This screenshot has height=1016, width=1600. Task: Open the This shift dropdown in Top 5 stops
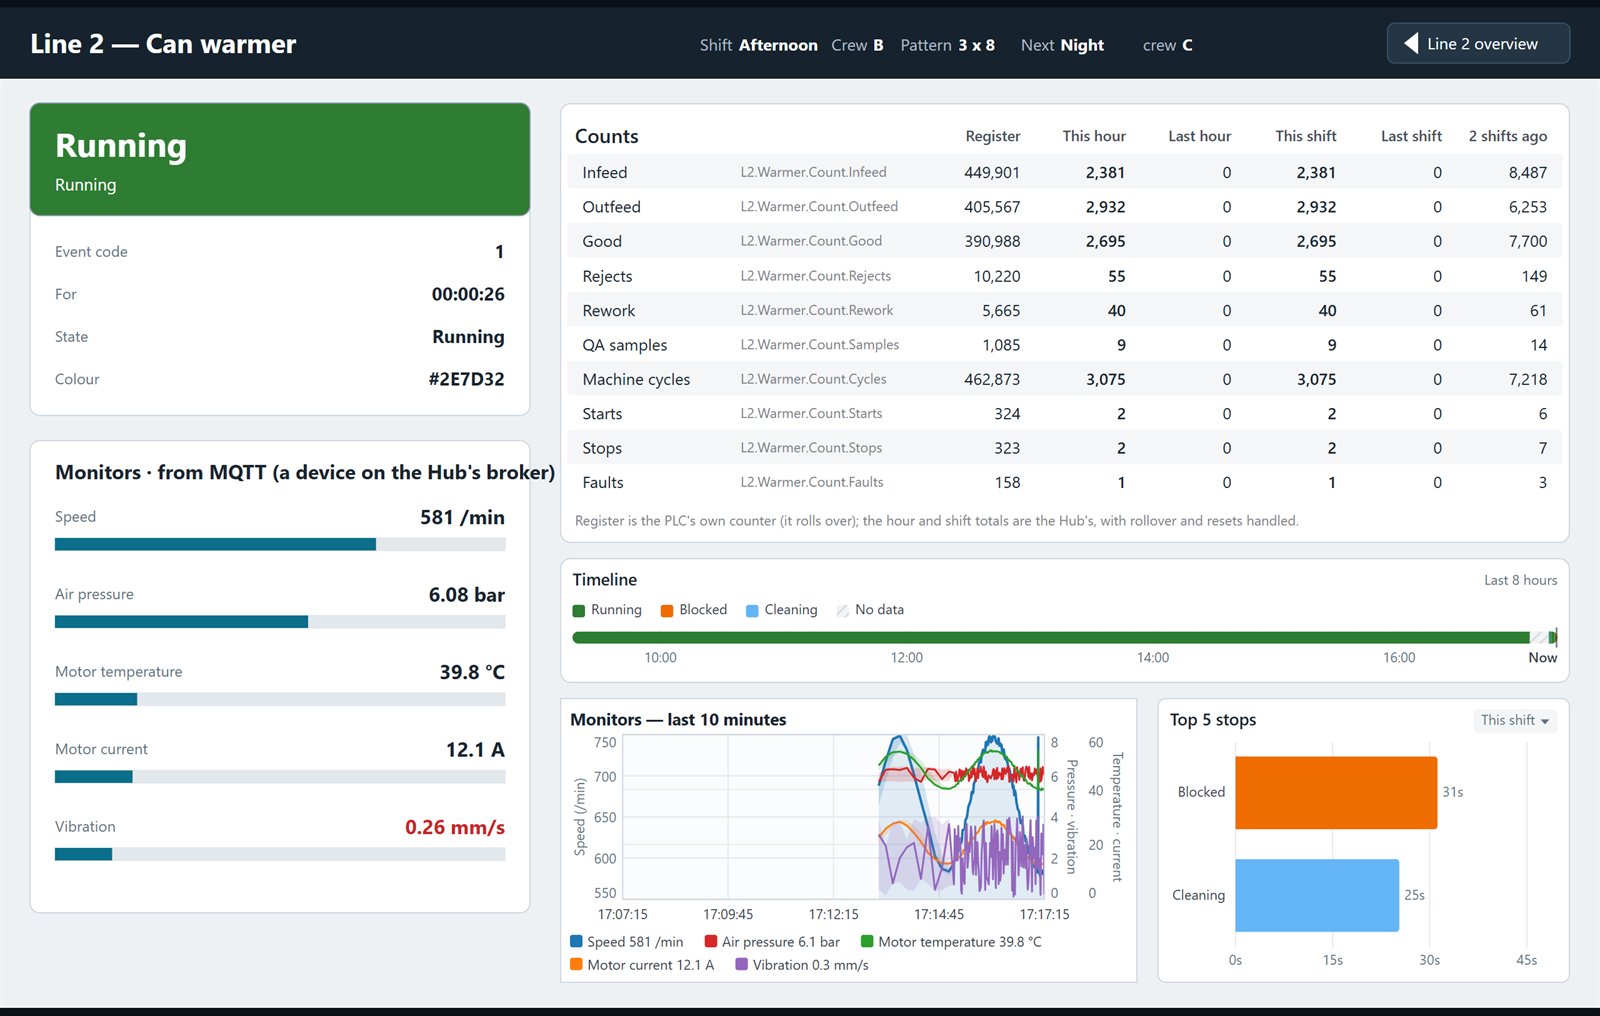1515,720
